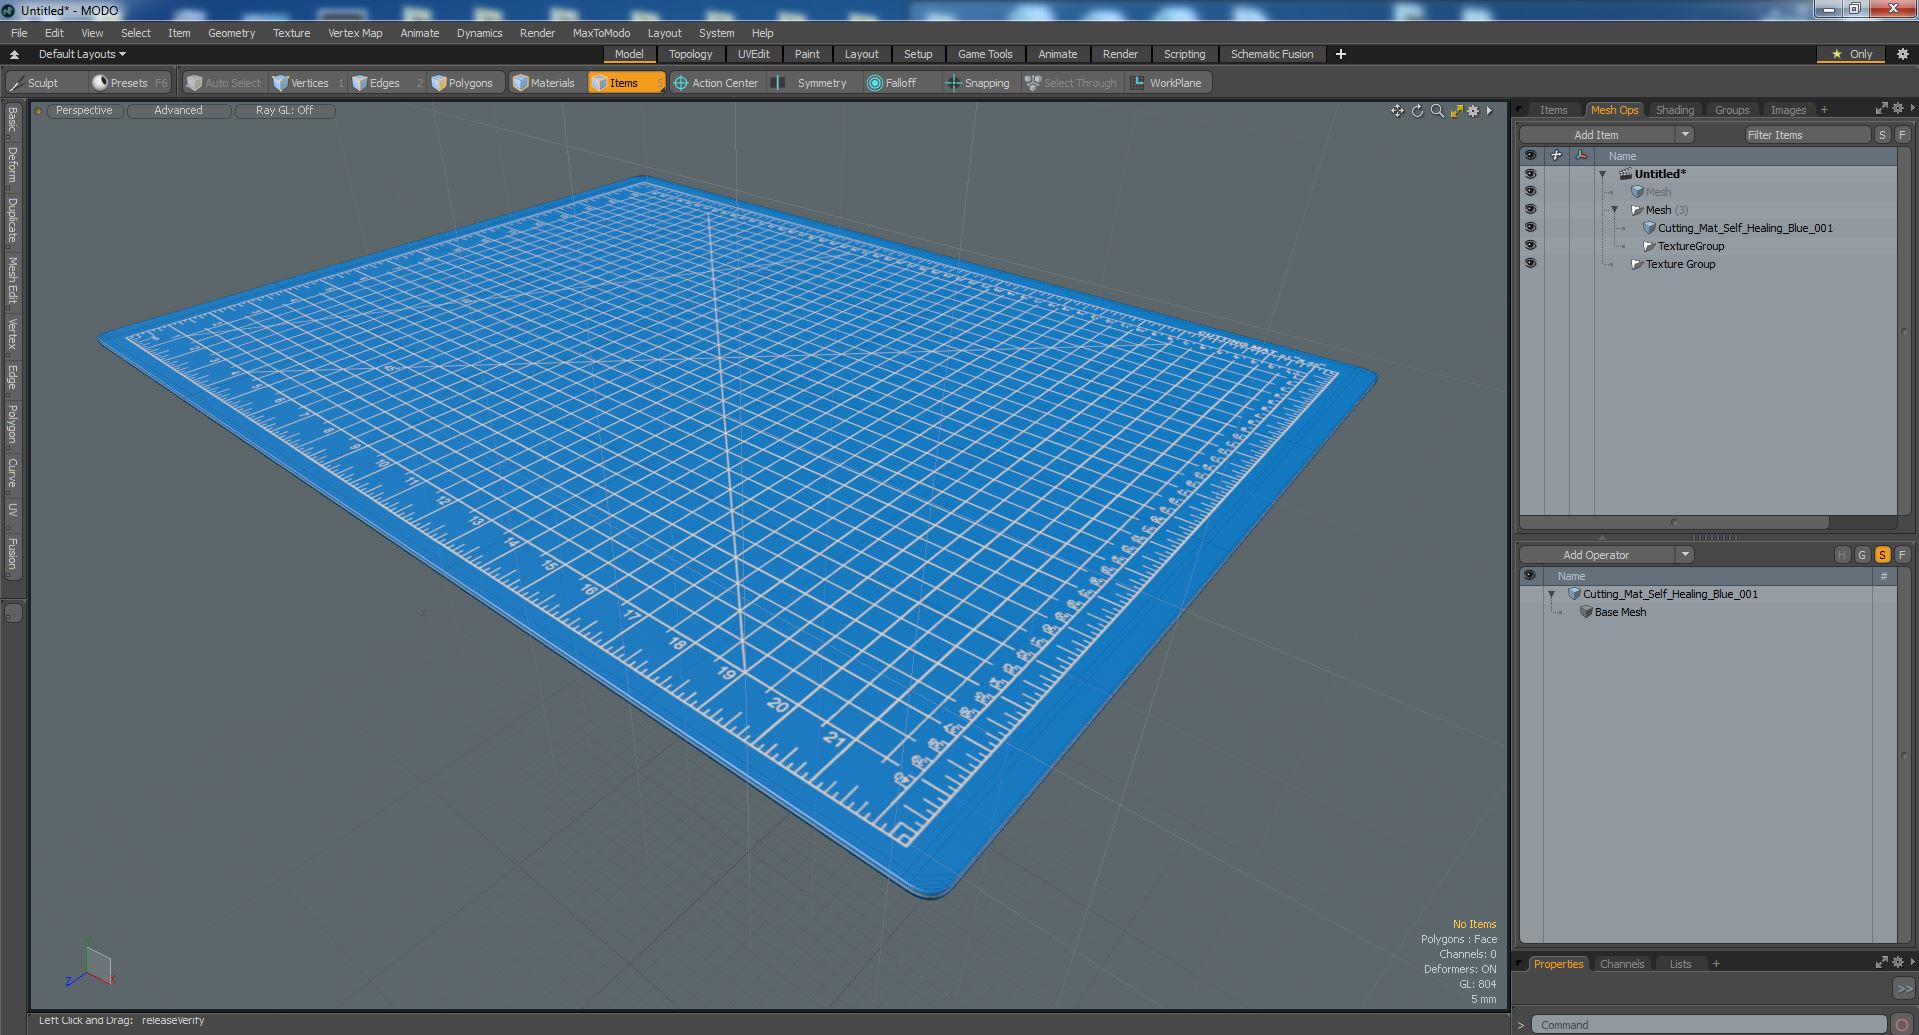Hide Cutting_Mat_Self_Healing_Blue_001 in the item list

(x=1530, y=227)
